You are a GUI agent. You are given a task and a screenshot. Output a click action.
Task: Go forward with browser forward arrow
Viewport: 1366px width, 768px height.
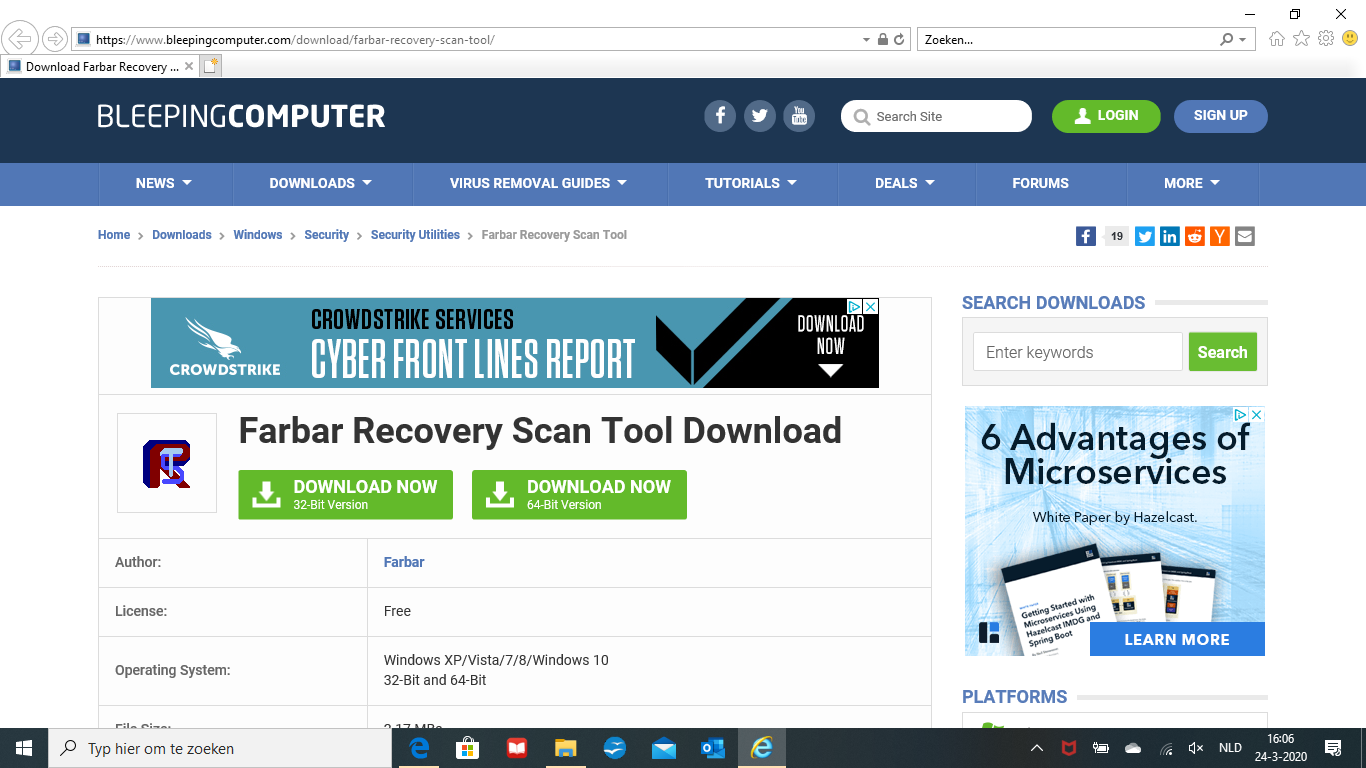(54, 39)
